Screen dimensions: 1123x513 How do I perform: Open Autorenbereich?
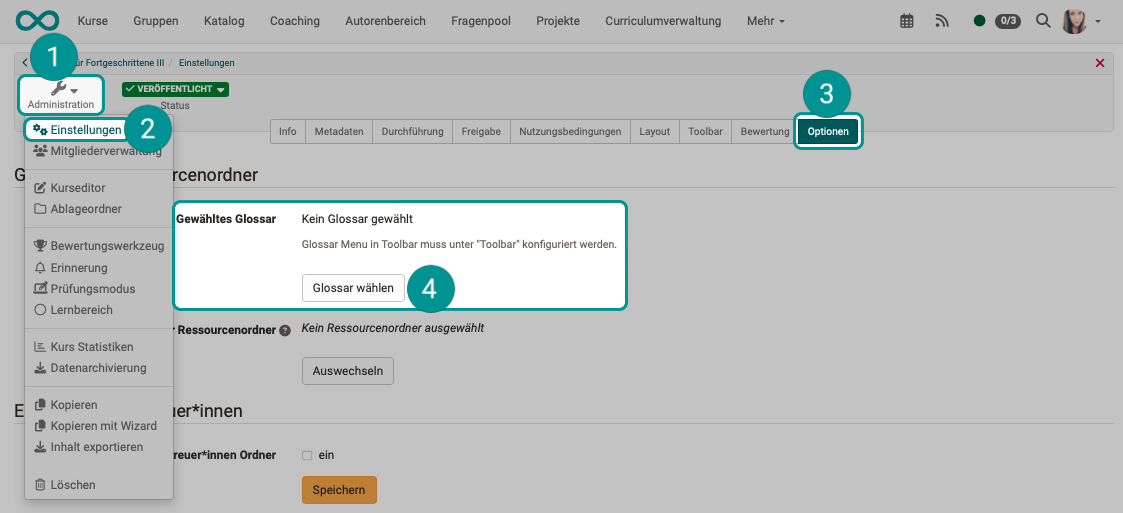tap(385, 21)
